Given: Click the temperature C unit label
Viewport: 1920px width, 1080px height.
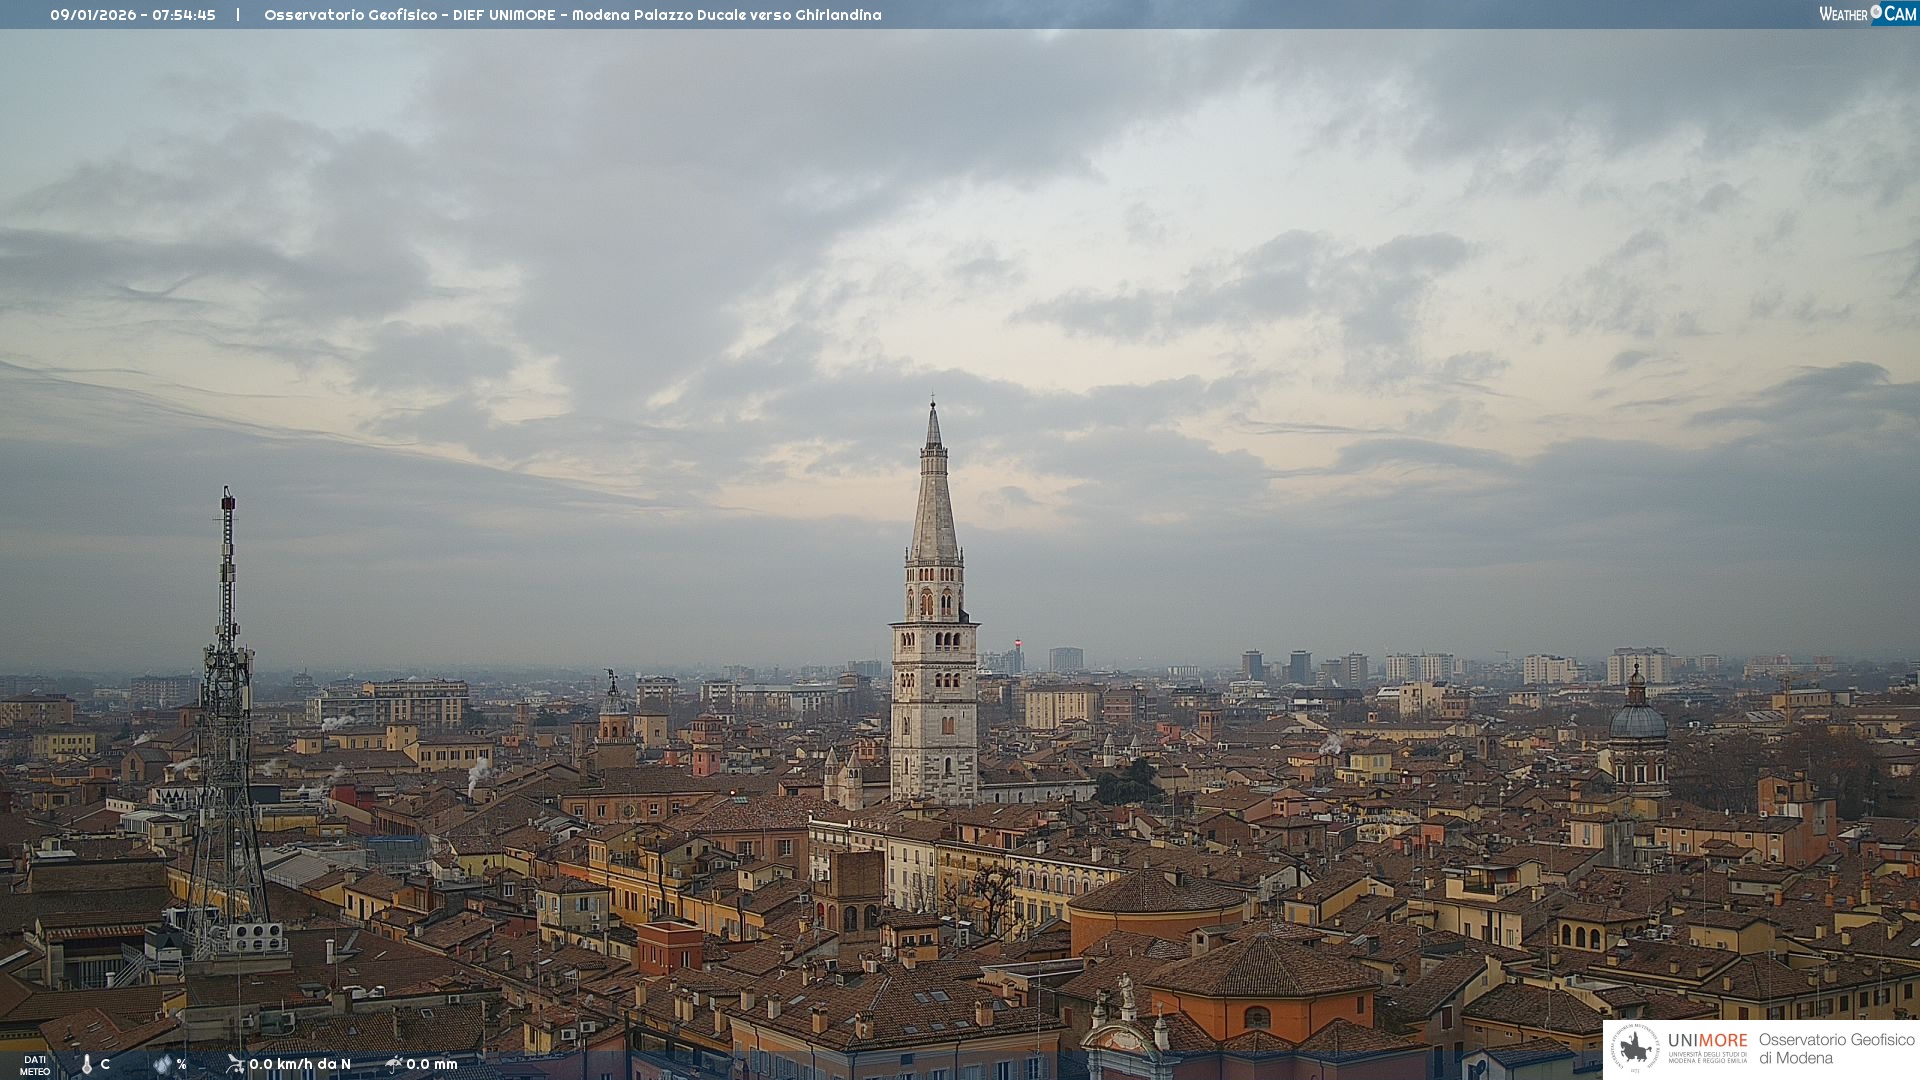Looking at the screenshot, I should tap(105, 1064).
